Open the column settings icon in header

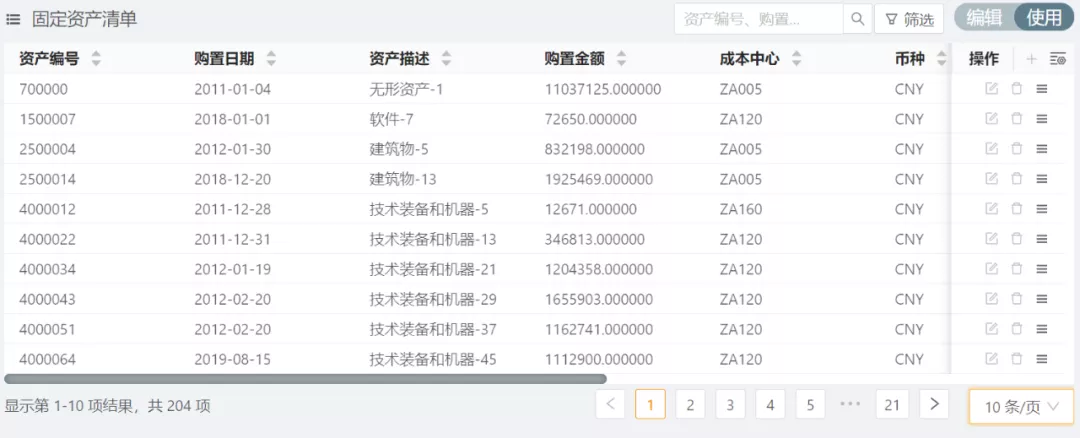(1057, 59)
